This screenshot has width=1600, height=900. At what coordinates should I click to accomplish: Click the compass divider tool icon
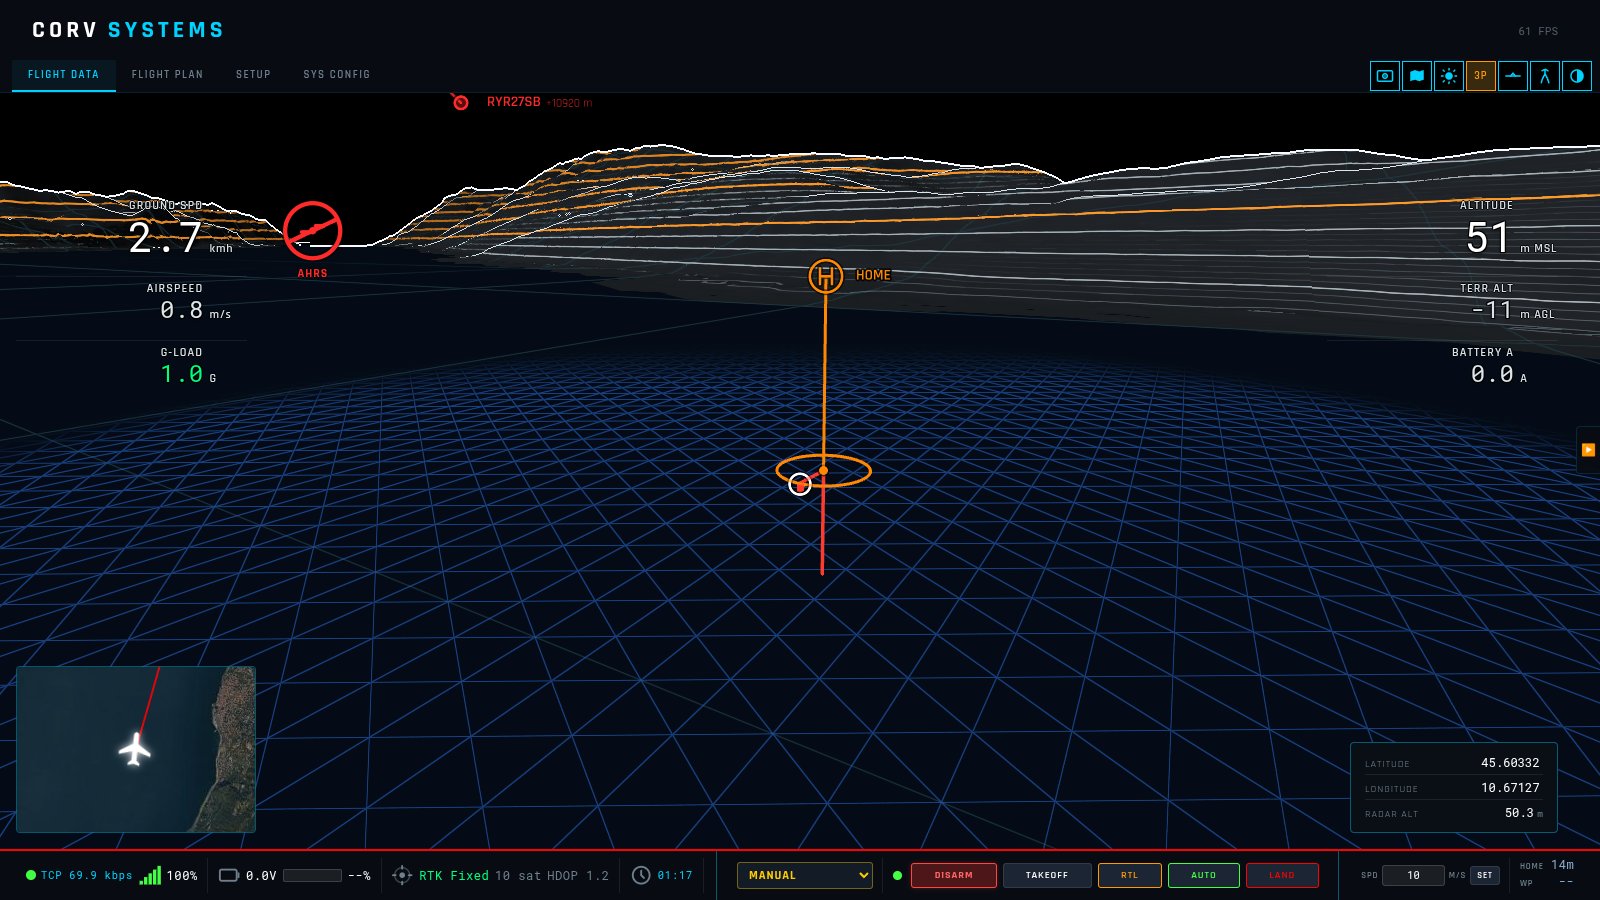tap(1545, 76)
